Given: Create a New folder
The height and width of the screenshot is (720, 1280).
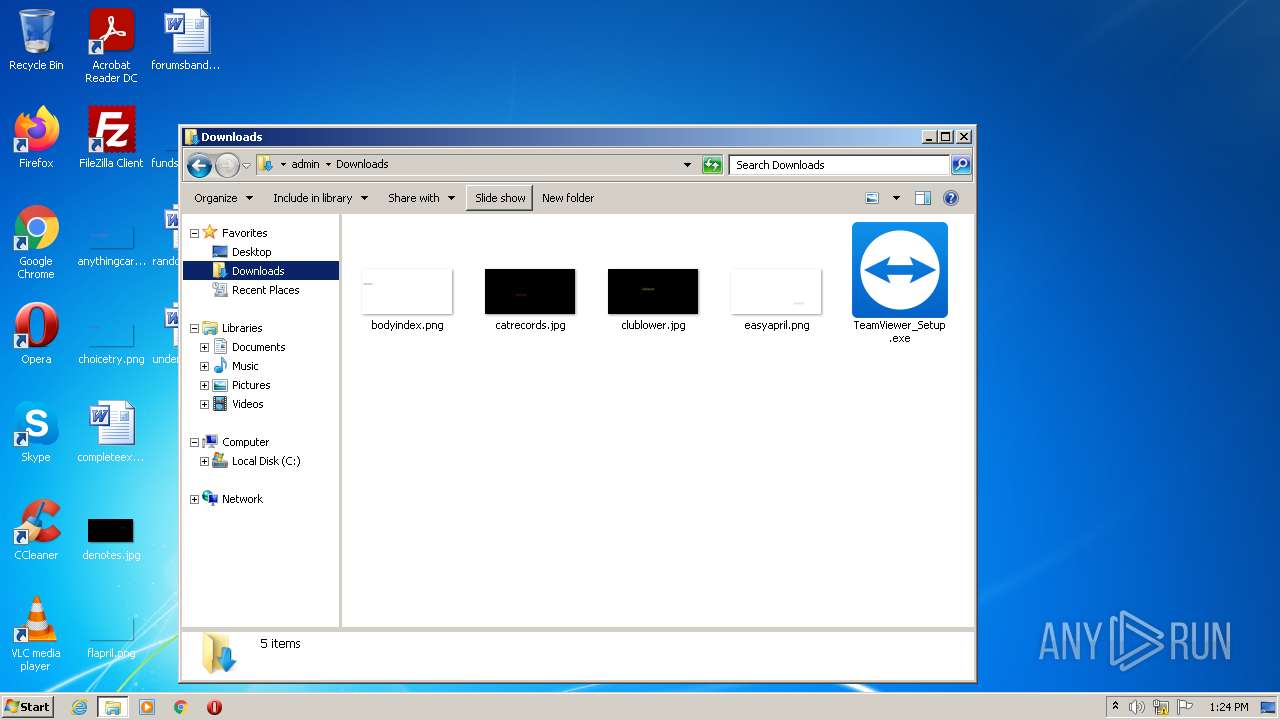Looking at the screenshot, I should pyautogui.click(x=568, y=198).
